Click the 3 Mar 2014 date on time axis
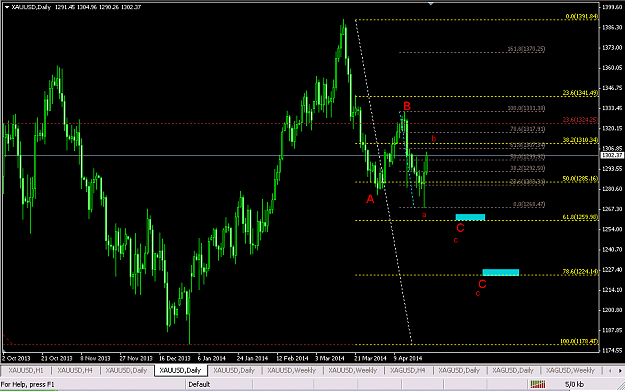The width and height of the screenshot is (625, 391). click(330, 358)
